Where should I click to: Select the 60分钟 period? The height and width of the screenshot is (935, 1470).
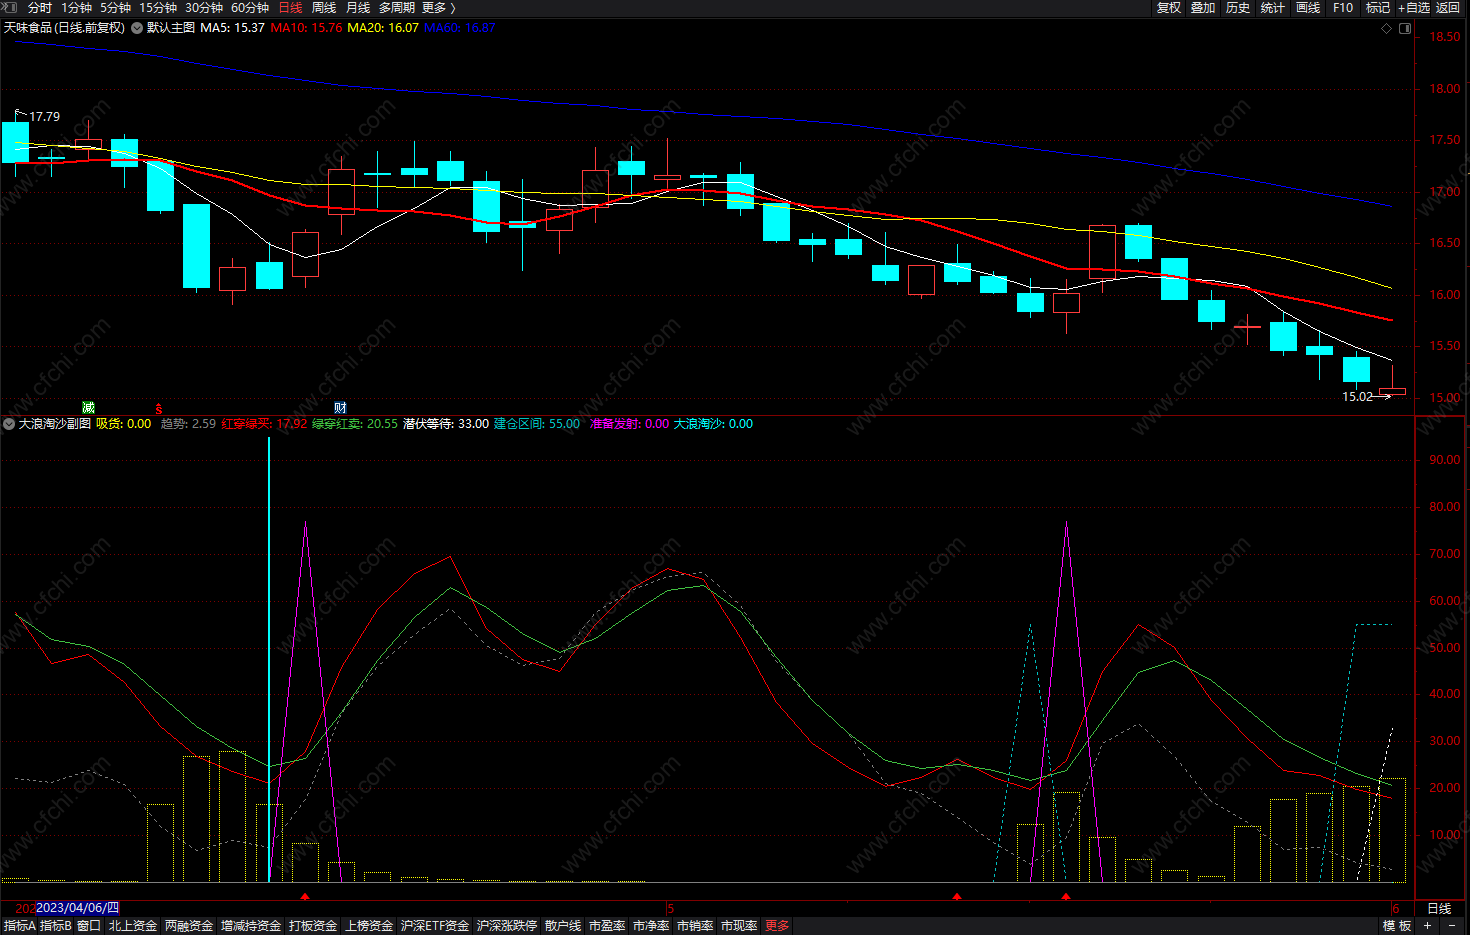[250, 7]
